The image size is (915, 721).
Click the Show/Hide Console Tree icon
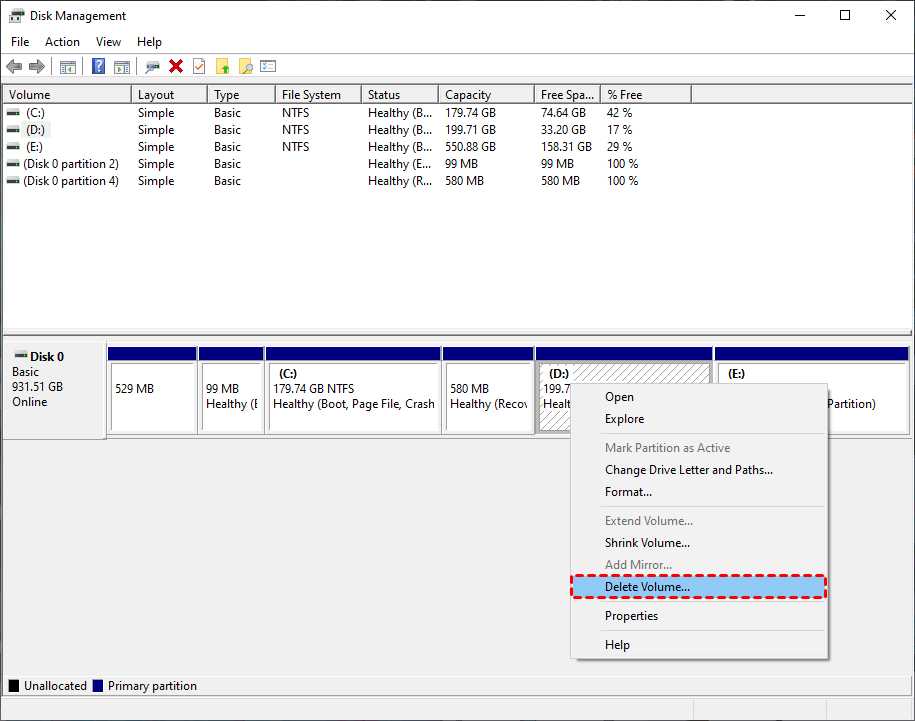click(68, 66)
